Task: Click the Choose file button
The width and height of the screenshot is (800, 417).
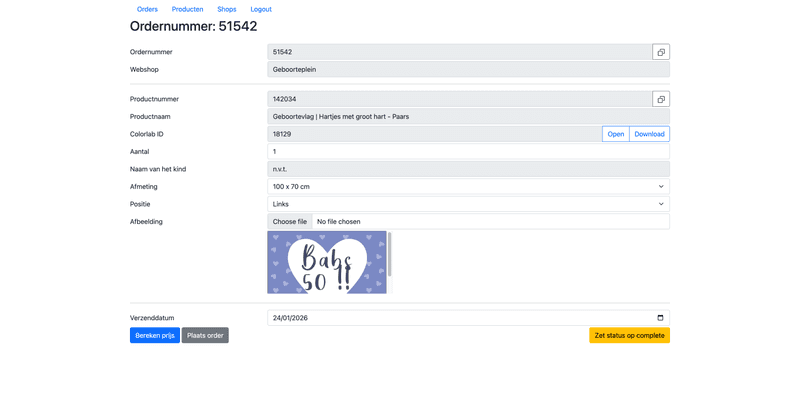Action: click(290, 222)
